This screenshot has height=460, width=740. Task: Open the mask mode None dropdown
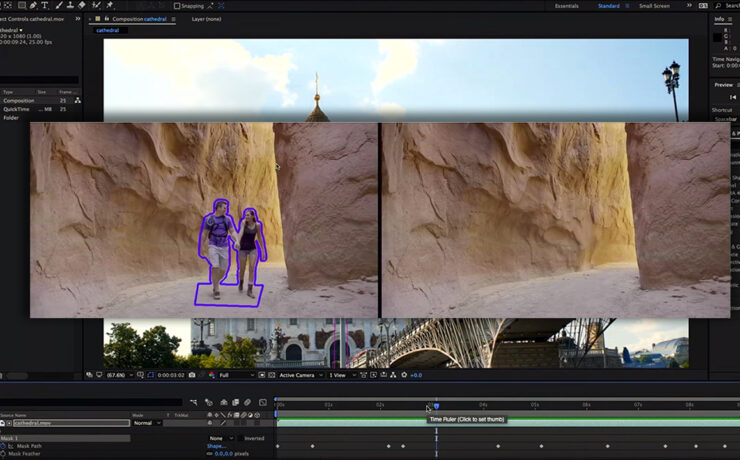click(221, 438)
